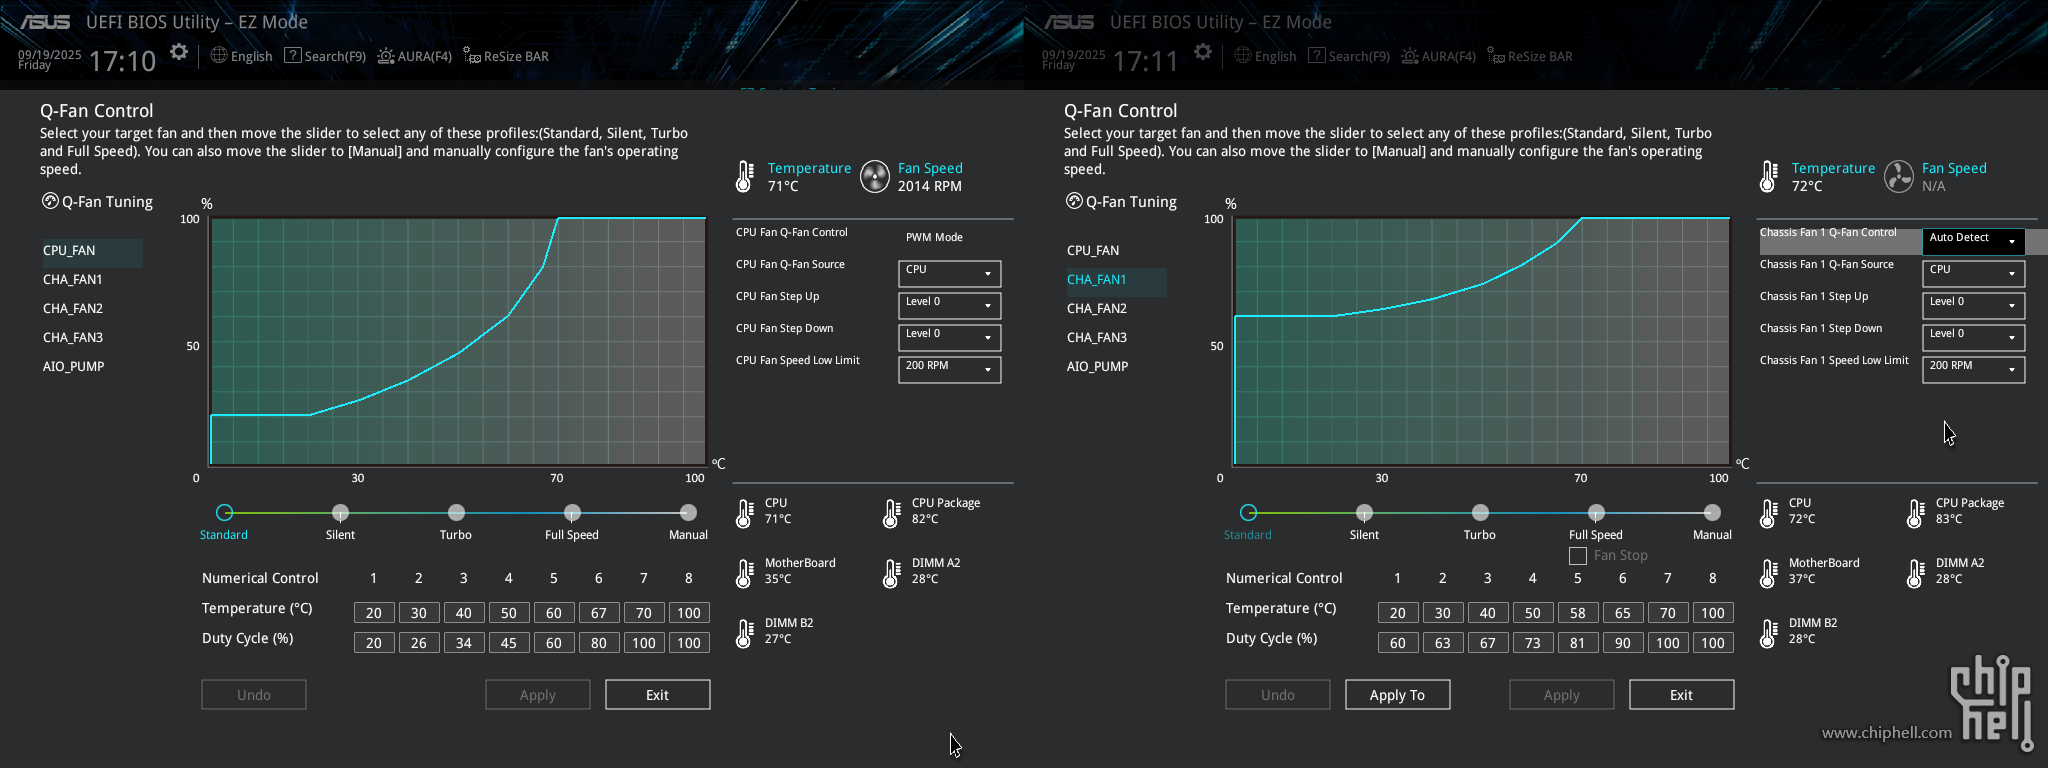Image resolution: width=2048 pixels, height=768 pixels.
Task: Click Undo button in right window
Action: tap(1278, 695)
